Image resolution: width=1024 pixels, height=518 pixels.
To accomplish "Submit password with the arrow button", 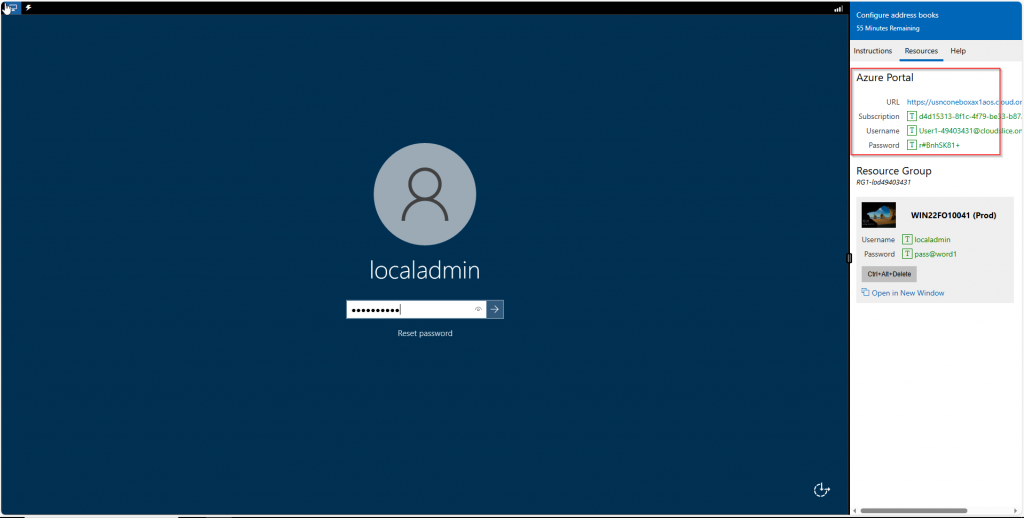I will (x=495, y=310).
